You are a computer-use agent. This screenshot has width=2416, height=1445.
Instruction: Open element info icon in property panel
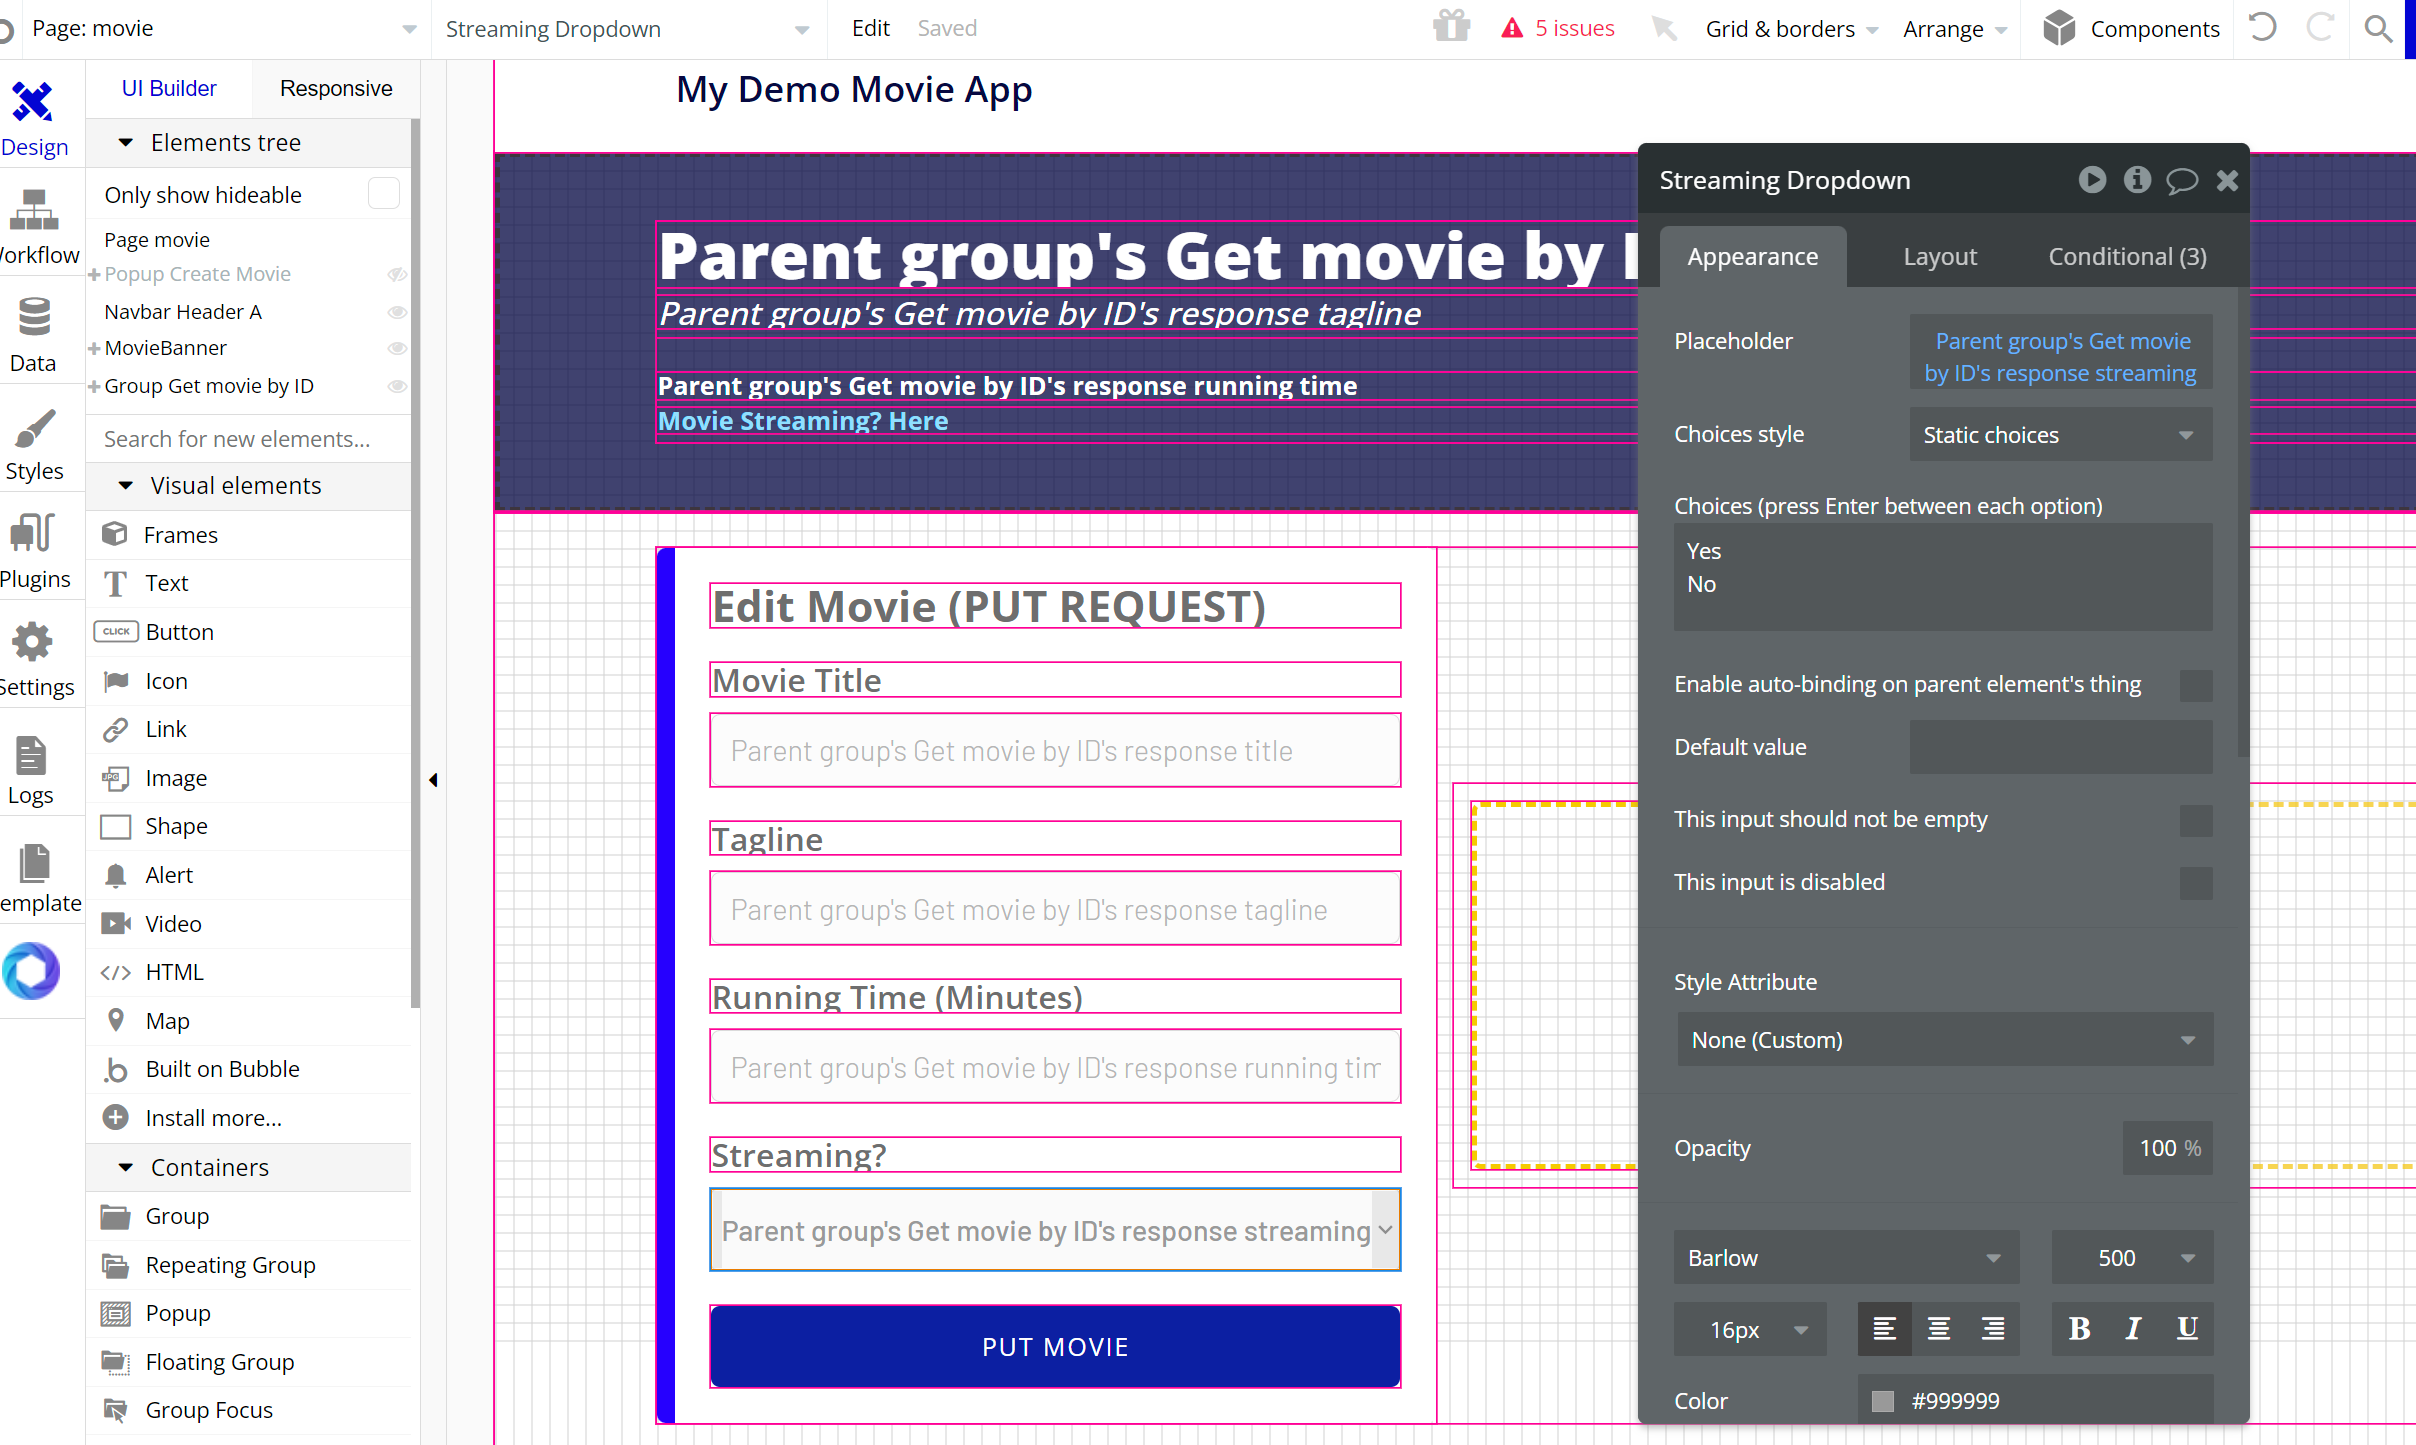(2137, 180)
